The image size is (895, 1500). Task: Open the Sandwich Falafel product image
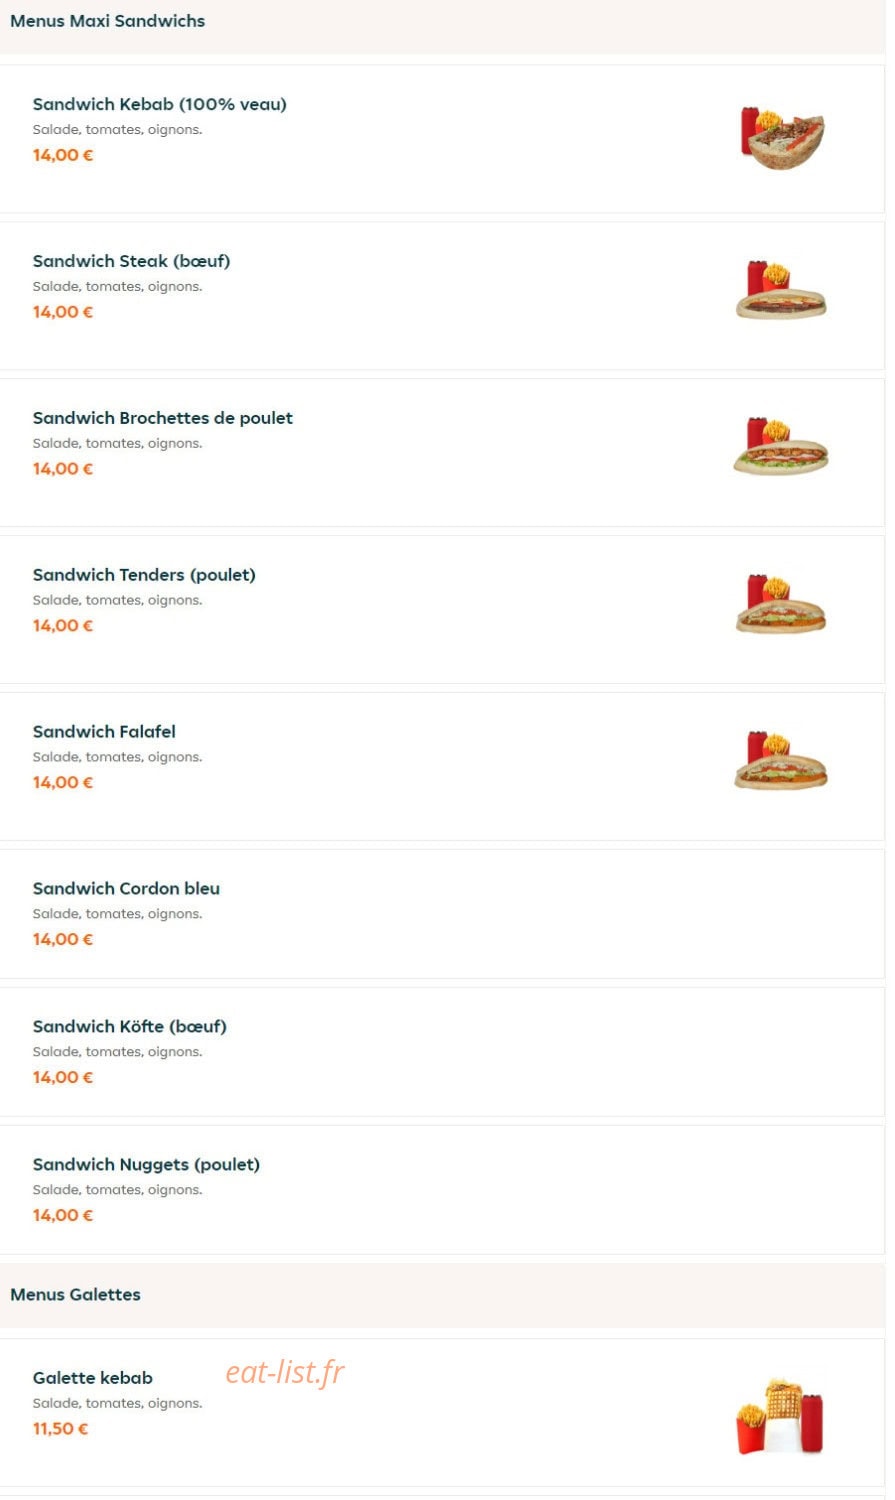point(782,761)
